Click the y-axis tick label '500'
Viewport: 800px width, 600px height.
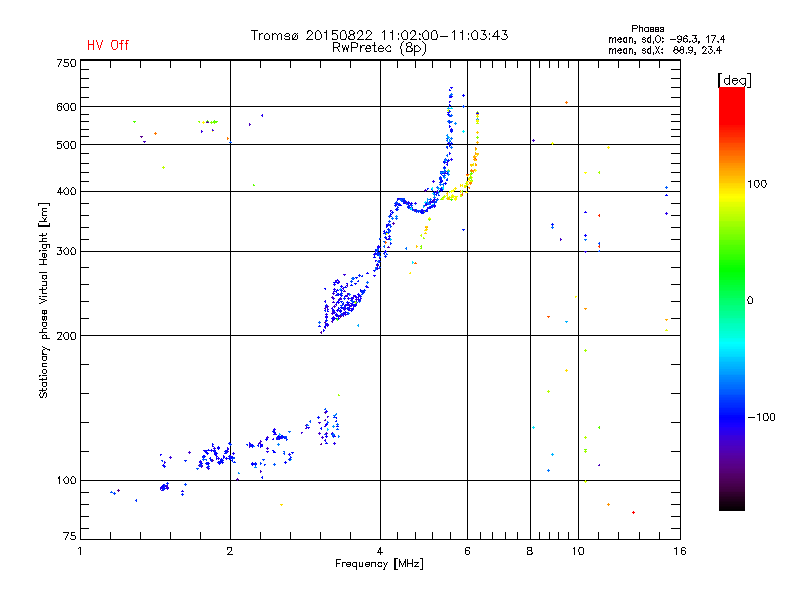tap(66, 145)
